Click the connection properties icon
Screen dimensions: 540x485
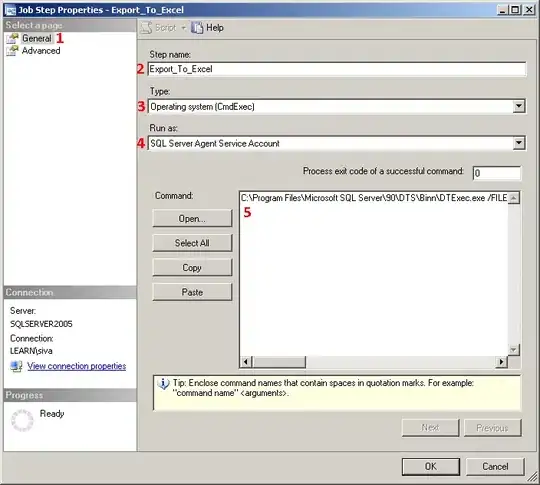click(16, 366)
